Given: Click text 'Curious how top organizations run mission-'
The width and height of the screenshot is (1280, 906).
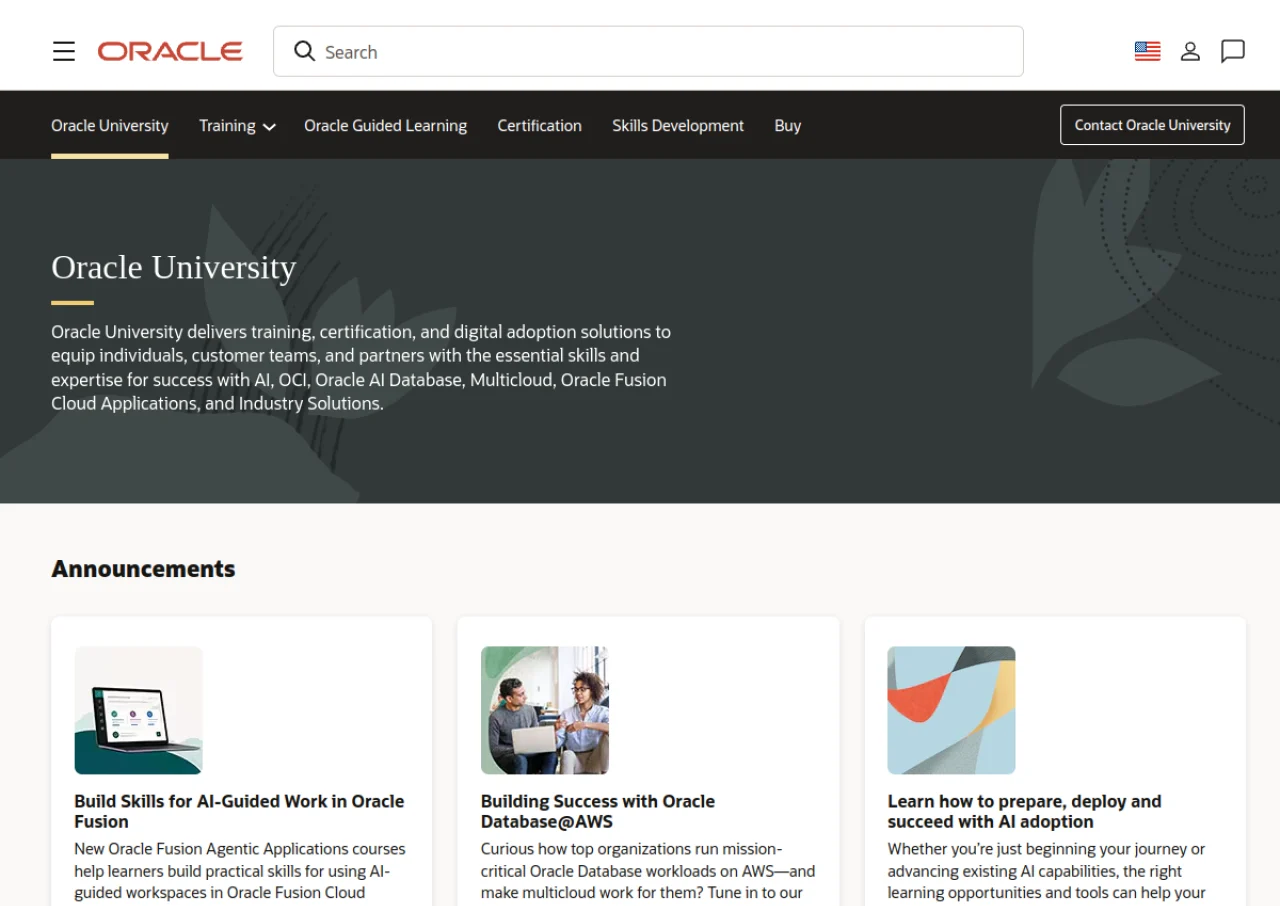Looking at the screenshot, I should pyautogui.click(x=632, y=849).
